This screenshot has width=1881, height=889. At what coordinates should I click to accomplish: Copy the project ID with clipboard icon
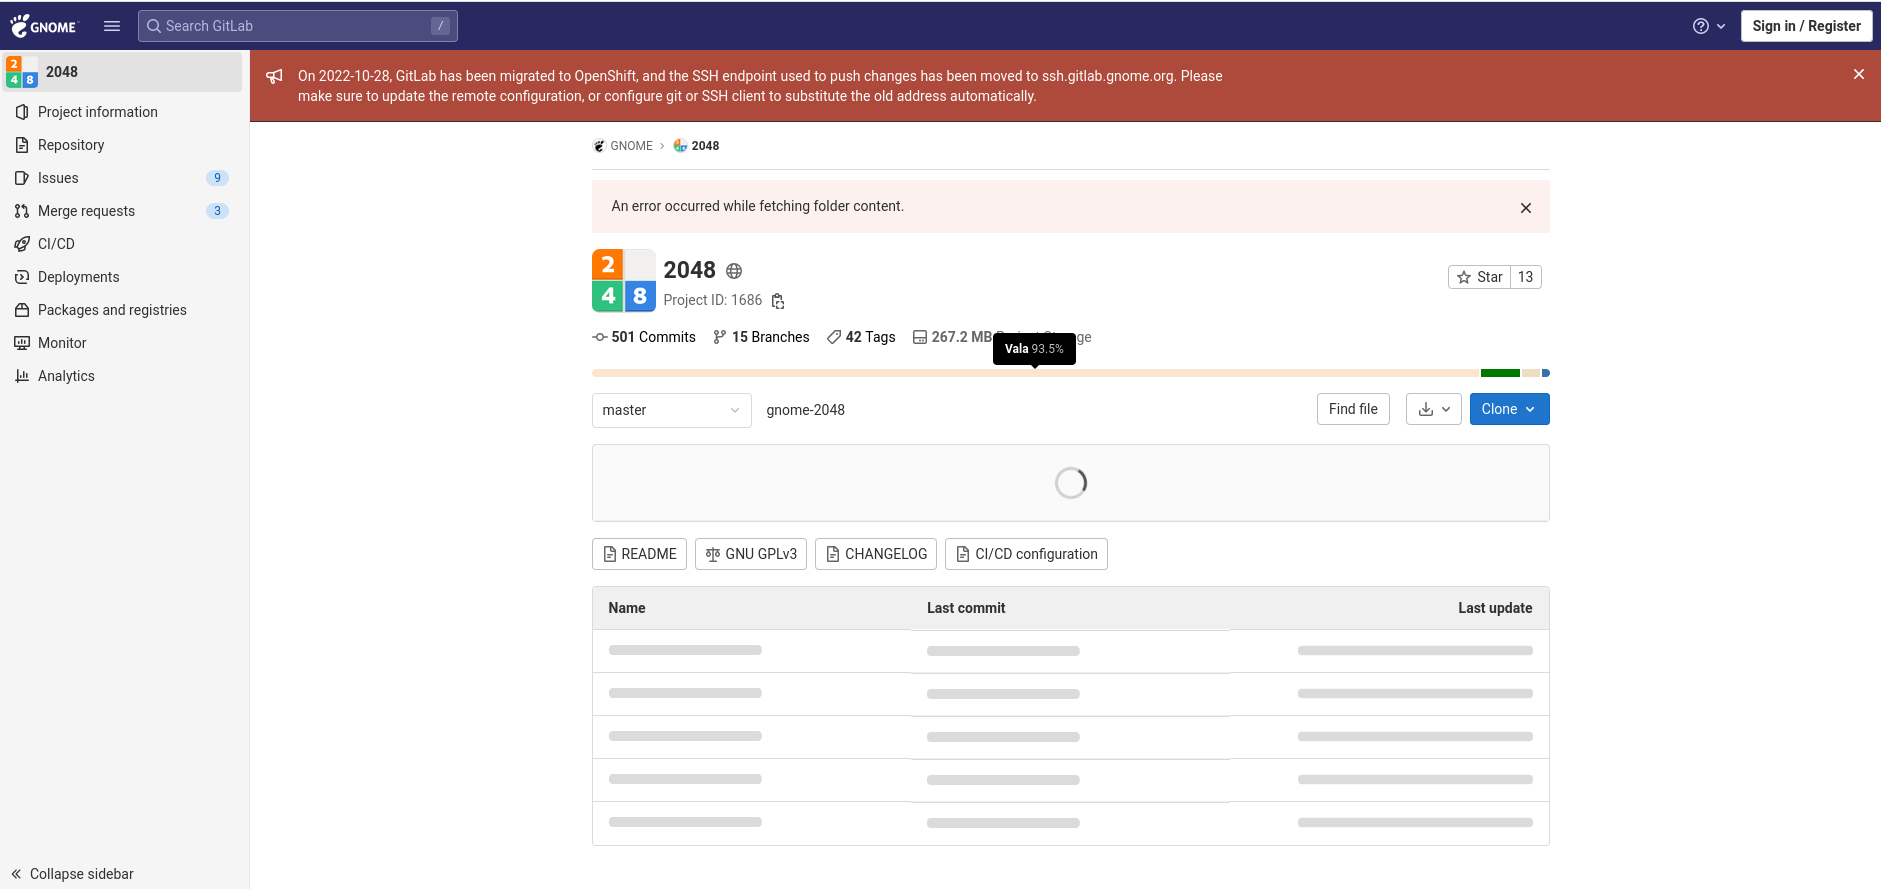[x=778, y=301]
